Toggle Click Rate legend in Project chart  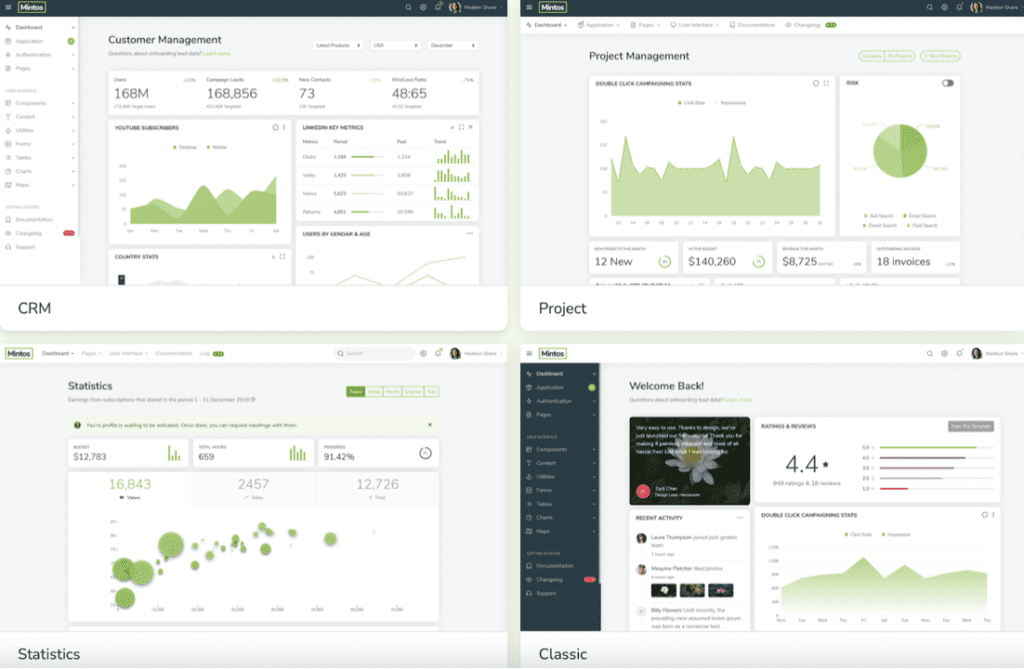tap(692, 103)
